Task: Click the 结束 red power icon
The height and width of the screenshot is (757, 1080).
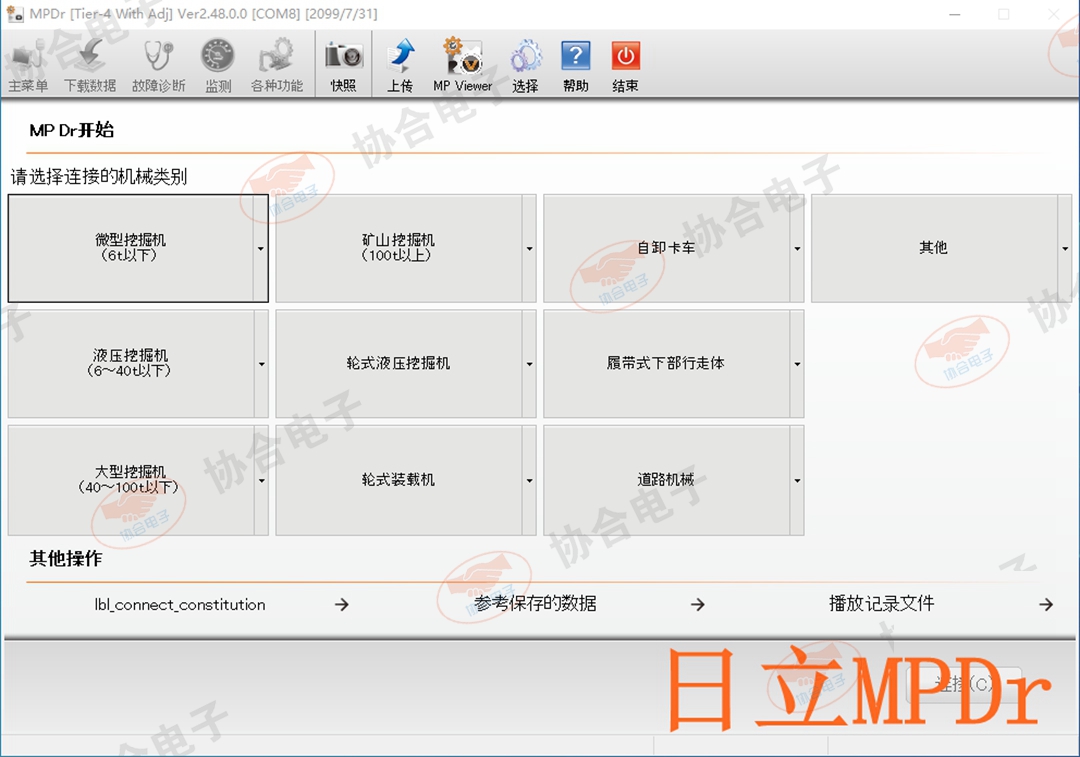Action: click(x=625, y=65)
